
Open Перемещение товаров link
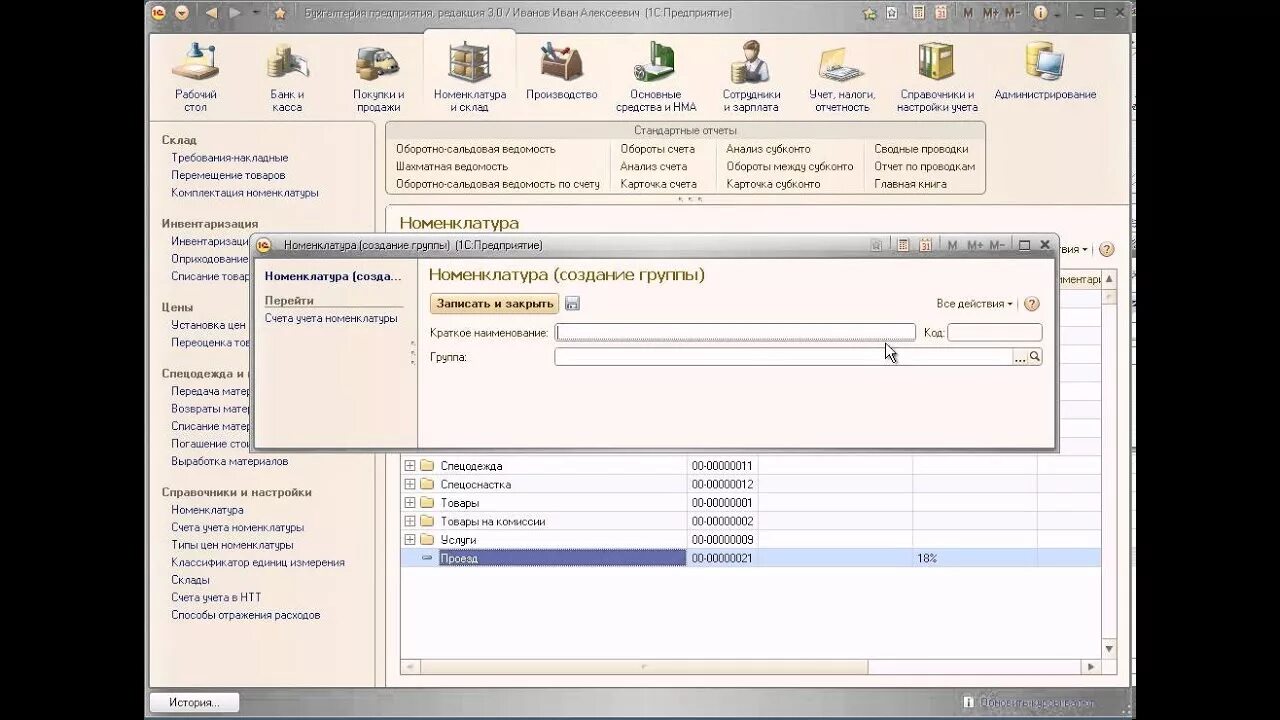228,175
